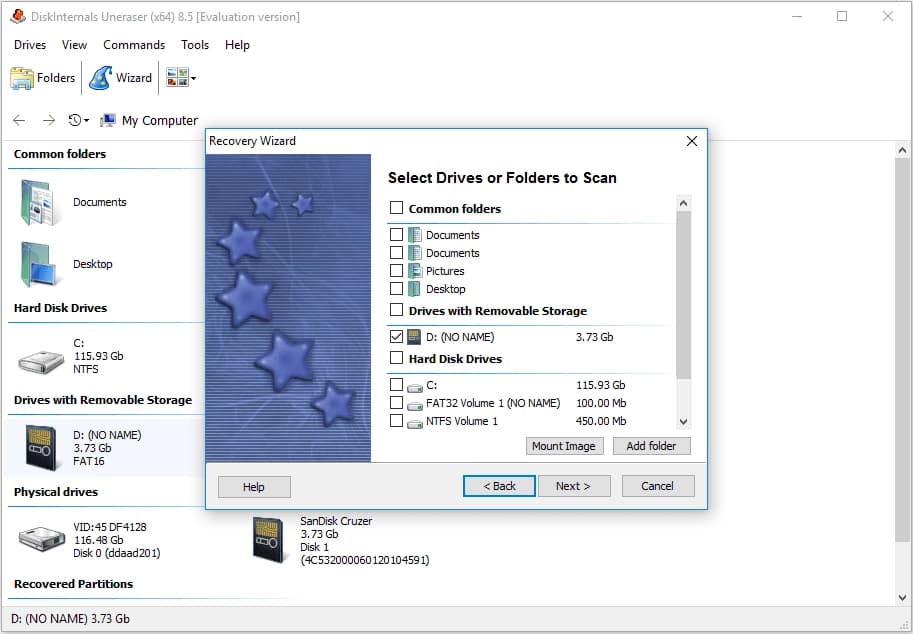This screenshot has height=634, width=913.
Task: Open the Tools menu
Action: 194,44
